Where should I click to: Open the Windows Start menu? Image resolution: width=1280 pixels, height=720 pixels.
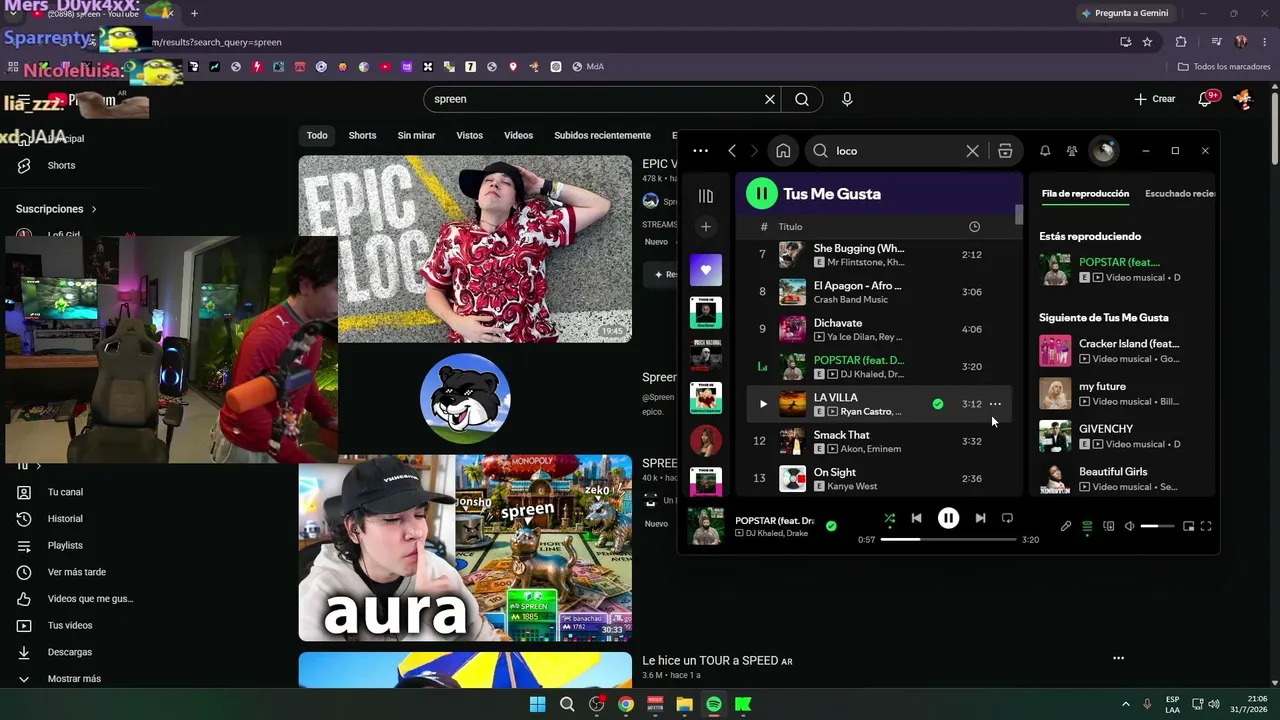coord(537,704)
